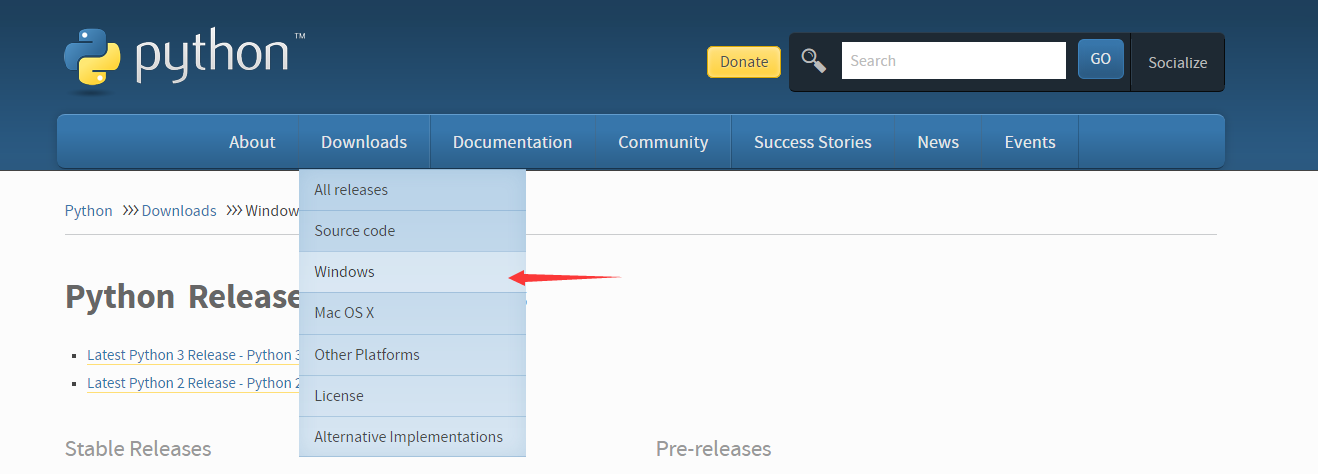Open the Events nav menu
This screenshot has width=1318, height=474.
1030,142
